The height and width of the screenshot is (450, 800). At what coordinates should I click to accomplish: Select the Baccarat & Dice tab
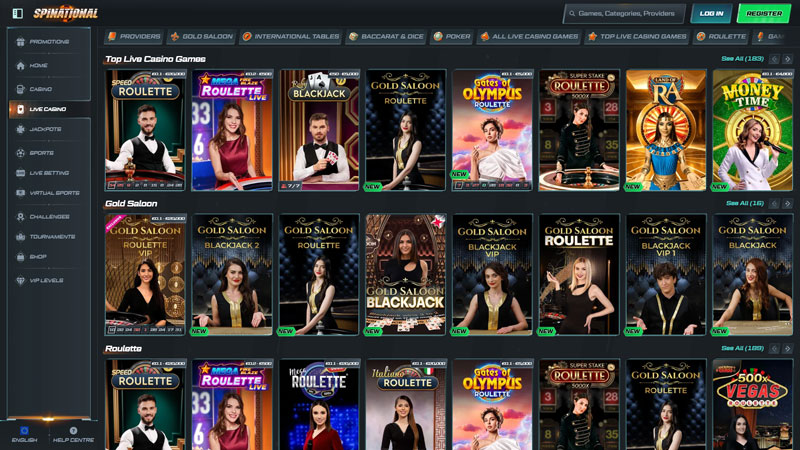pos(386,36)
